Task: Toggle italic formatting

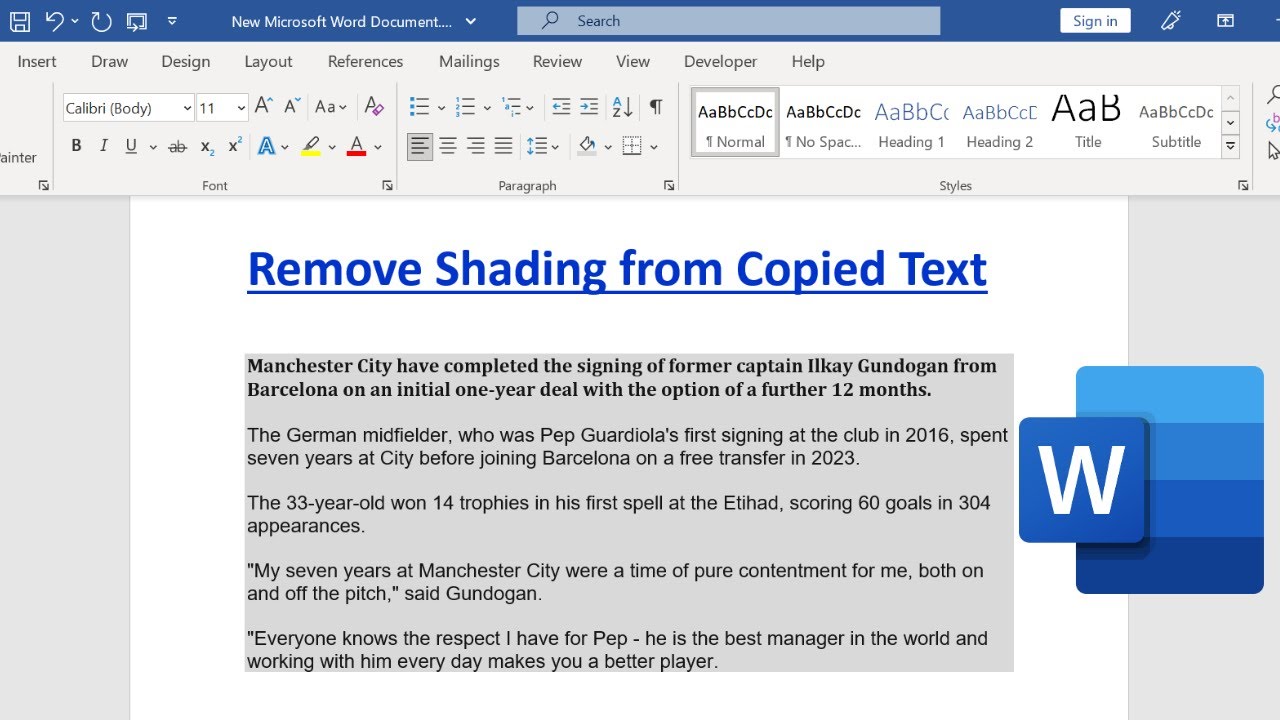Action: tap(103, 146)
